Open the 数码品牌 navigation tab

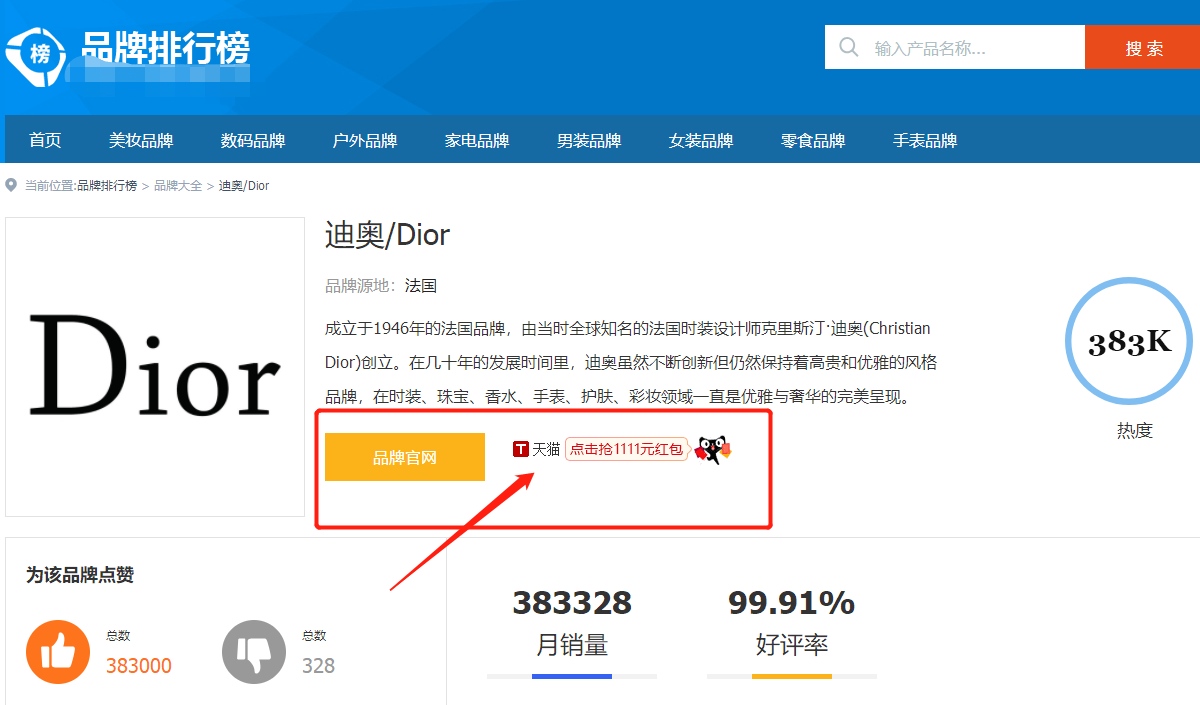click(253, 140)
